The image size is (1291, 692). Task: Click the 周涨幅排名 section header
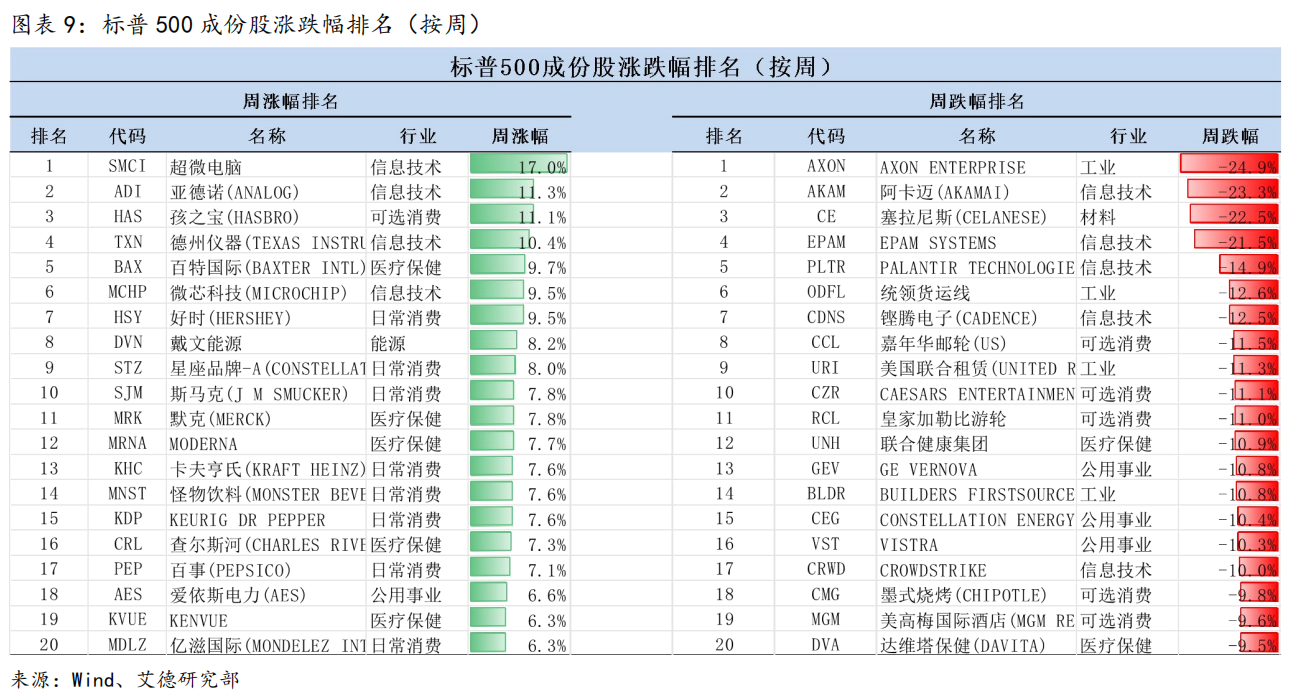point(290,102)
